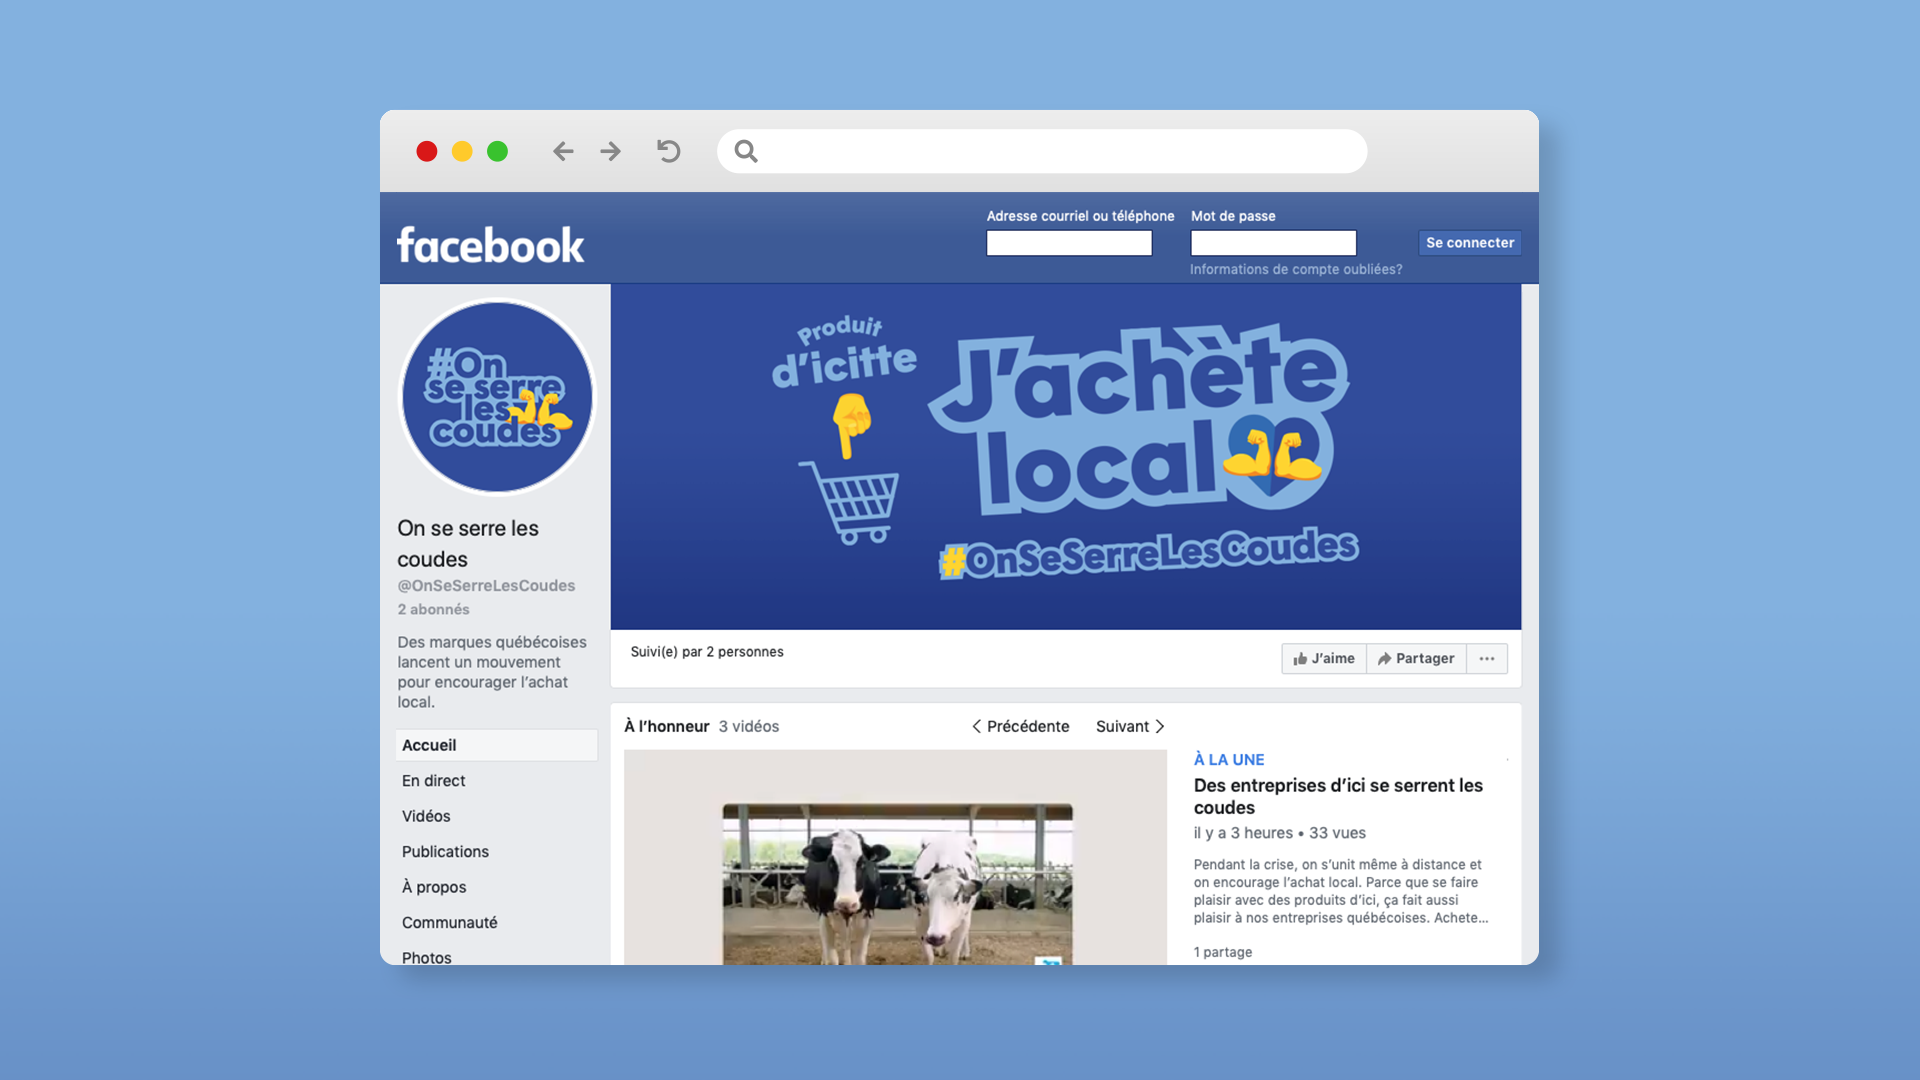The width and height of the screenshot is (1920, 1080).
Task: Open the Des entreprises d'ici video title
Action: (x=1337, y=796)
